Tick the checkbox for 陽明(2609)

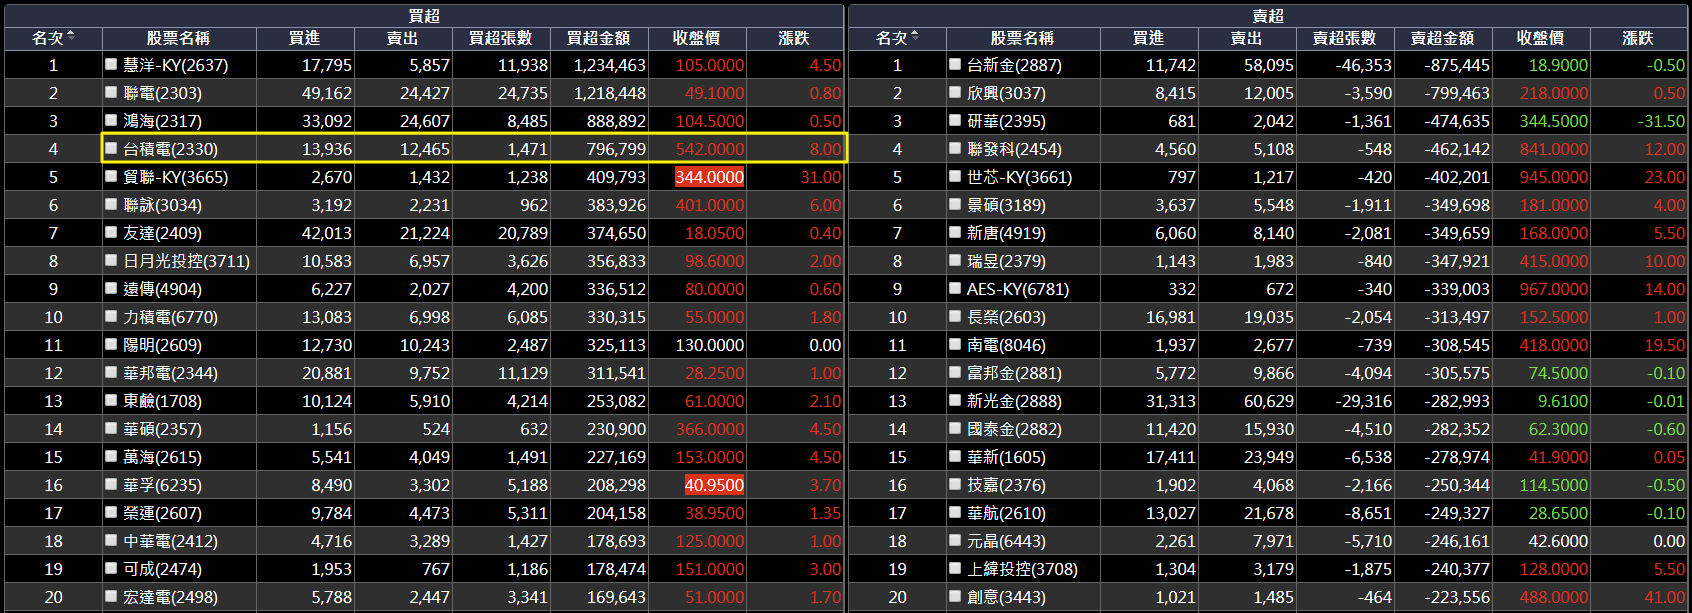pyautogui.click(x=112, y=344)
